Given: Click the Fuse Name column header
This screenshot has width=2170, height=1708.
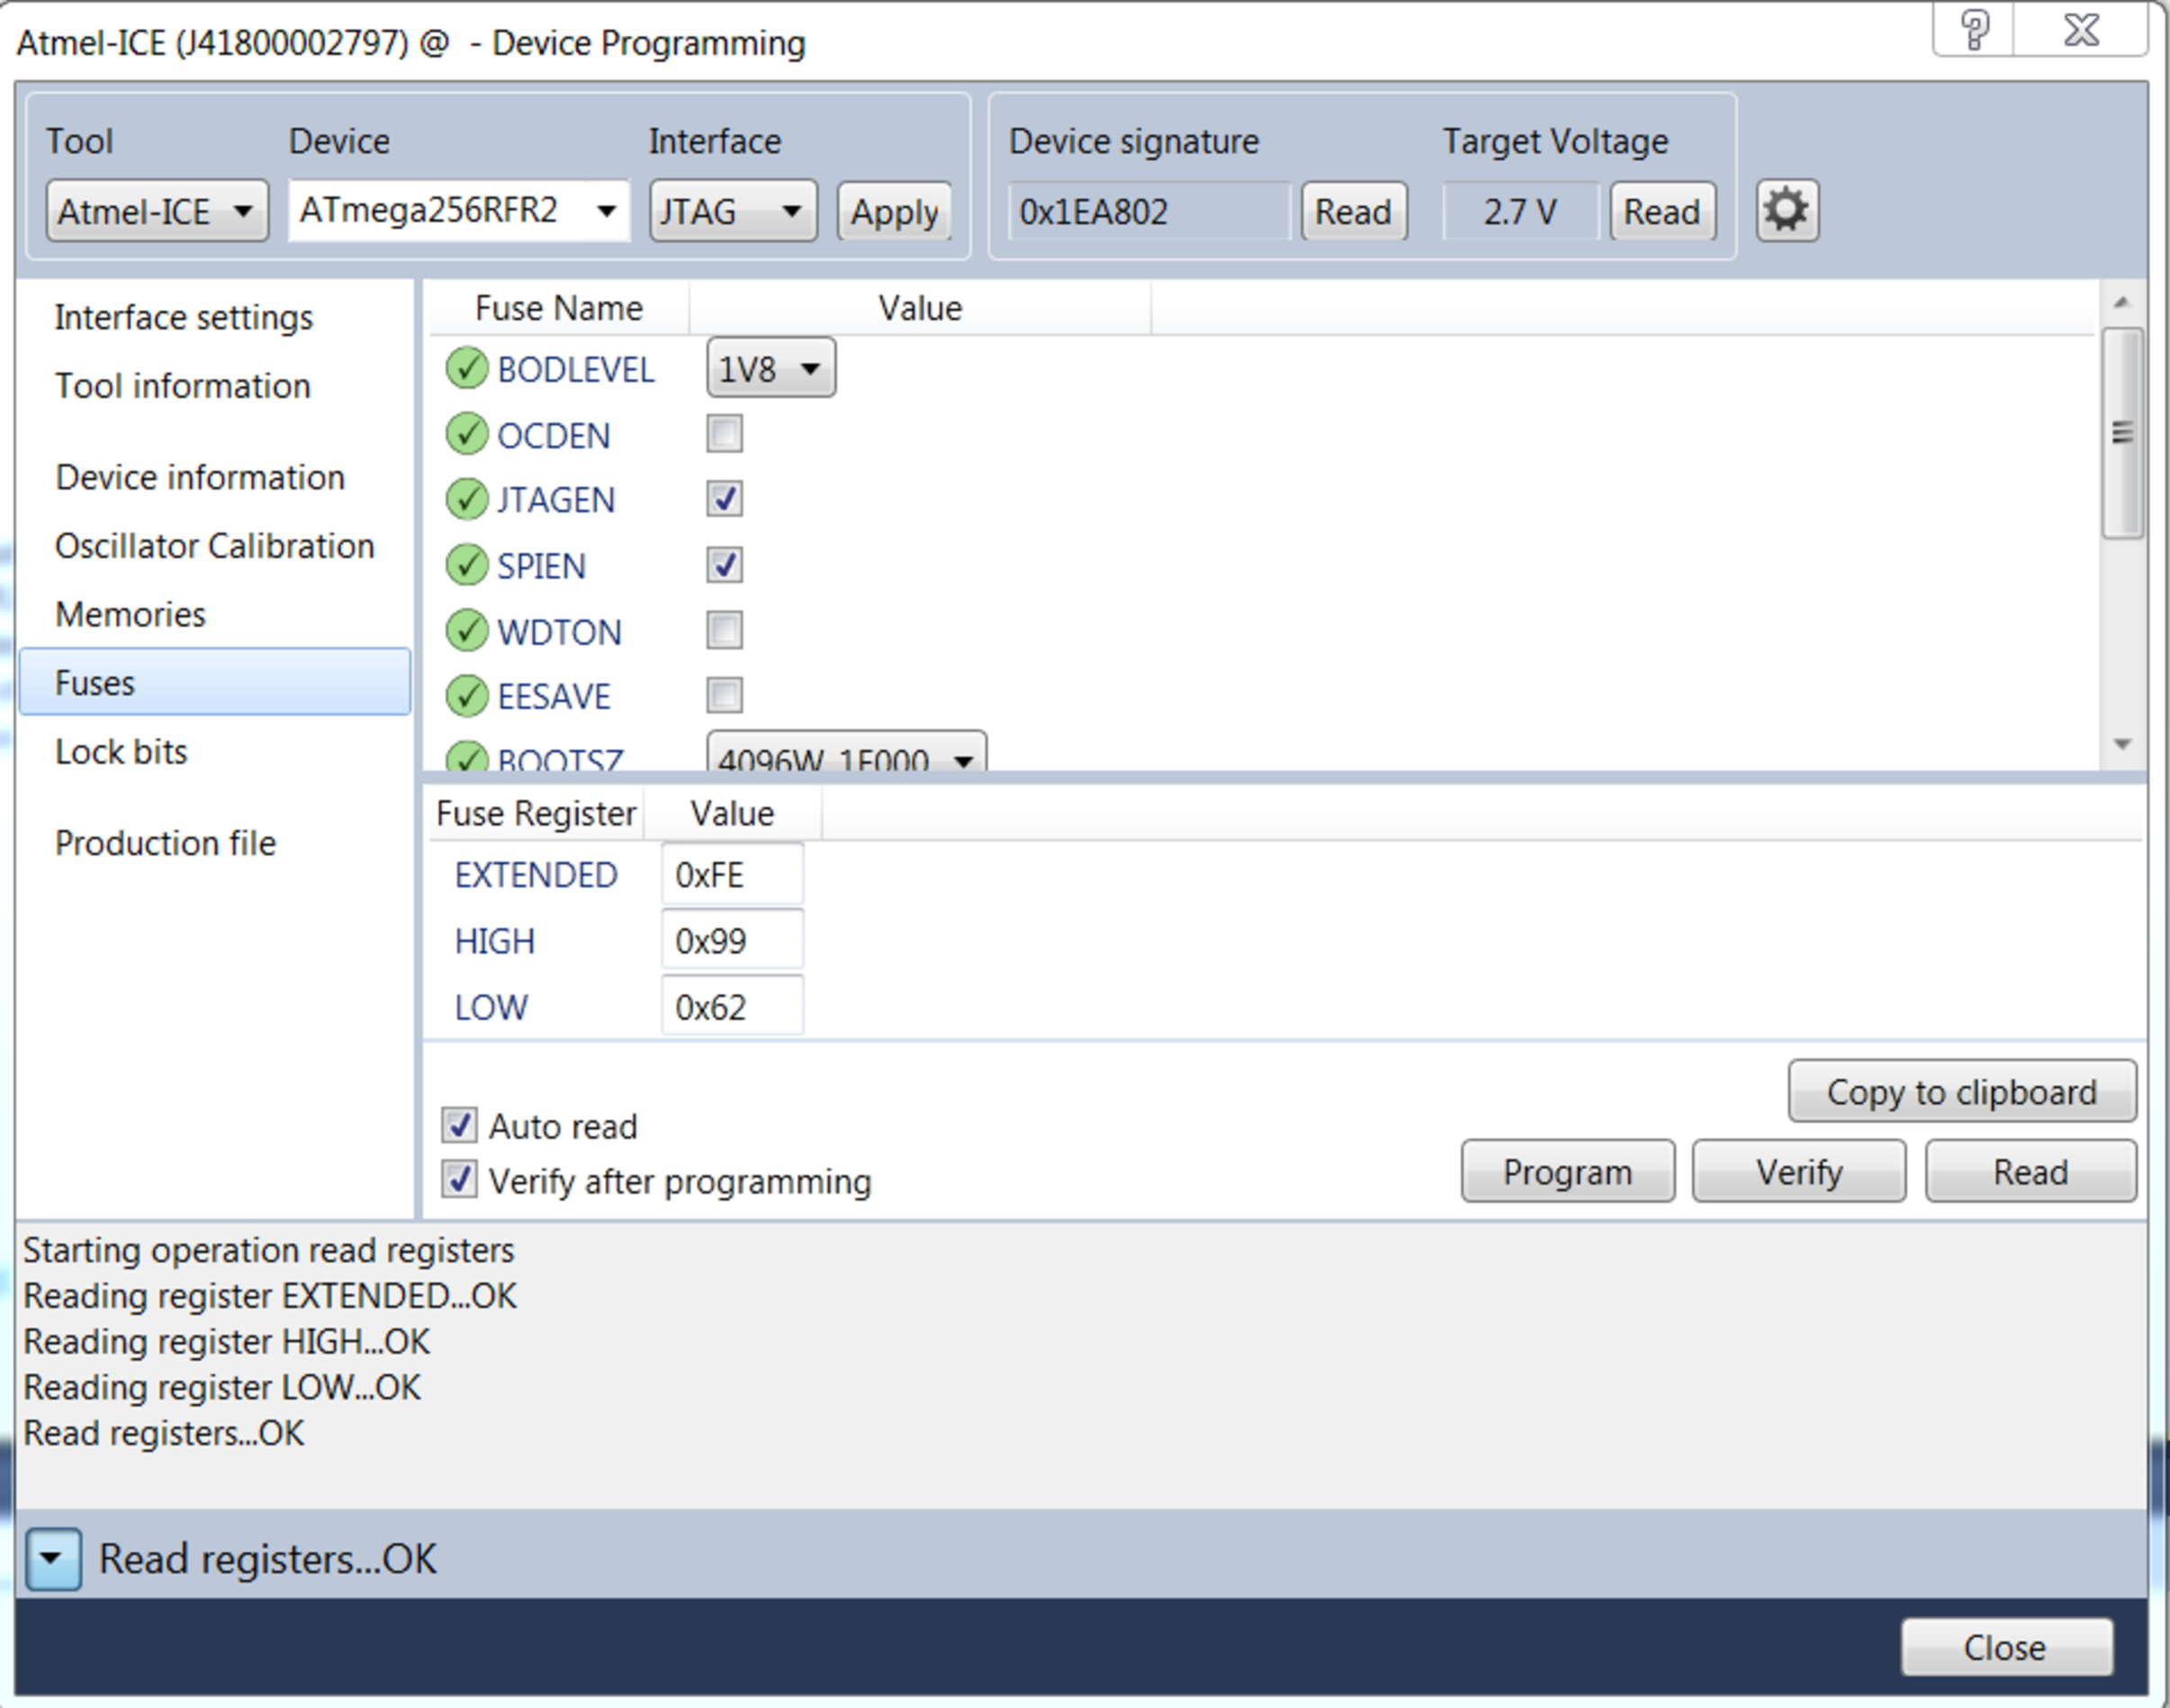Looking at the screenshot, I should [x=559, y=308].
